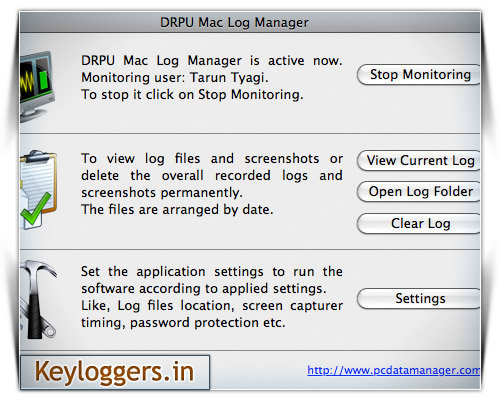Click the monitor activity graph icon
The width and height of the screenshot is (500, 400).
(x=37, y=87)
